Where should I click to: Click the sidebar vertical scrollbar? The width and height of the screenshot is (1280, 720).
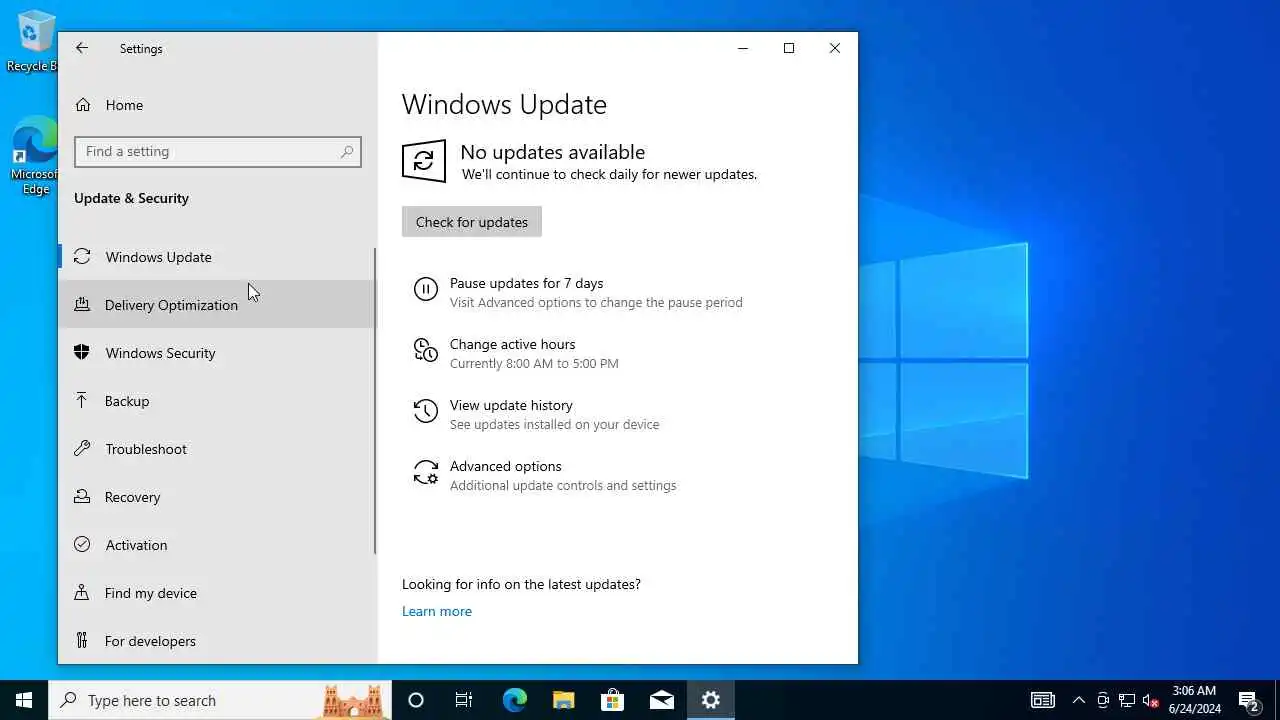(x=375, y=400)
